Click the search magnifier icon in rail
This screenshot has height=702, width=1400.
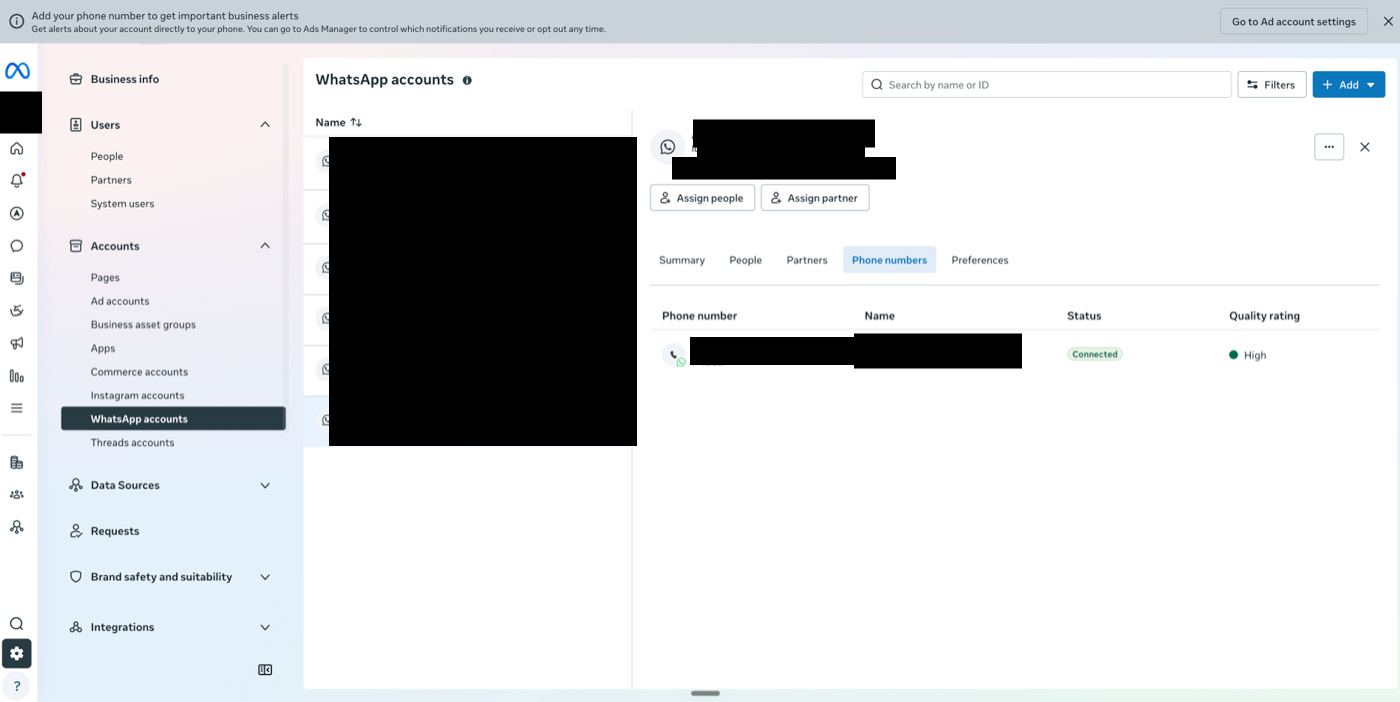pyautogui.click(x=16, y=624)
